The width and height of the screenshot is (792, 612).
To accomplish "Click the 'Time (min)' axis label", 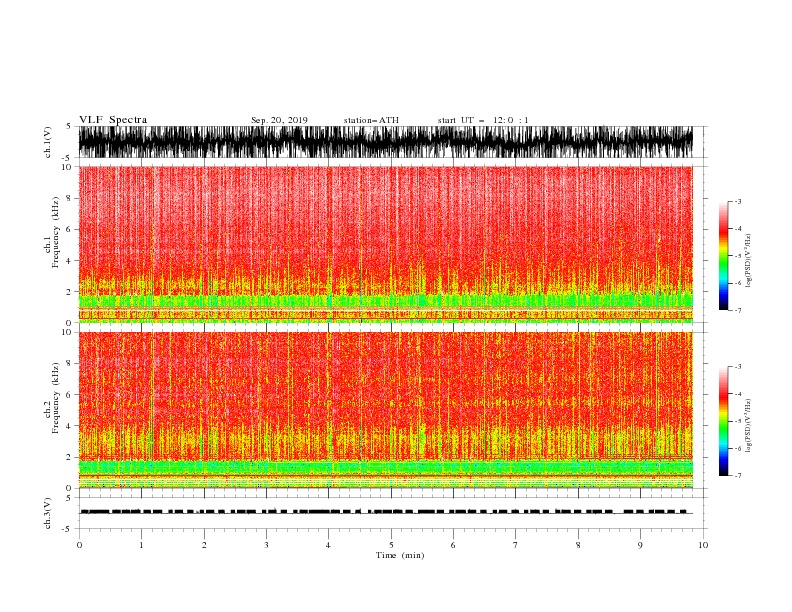I will click(400, 555).
